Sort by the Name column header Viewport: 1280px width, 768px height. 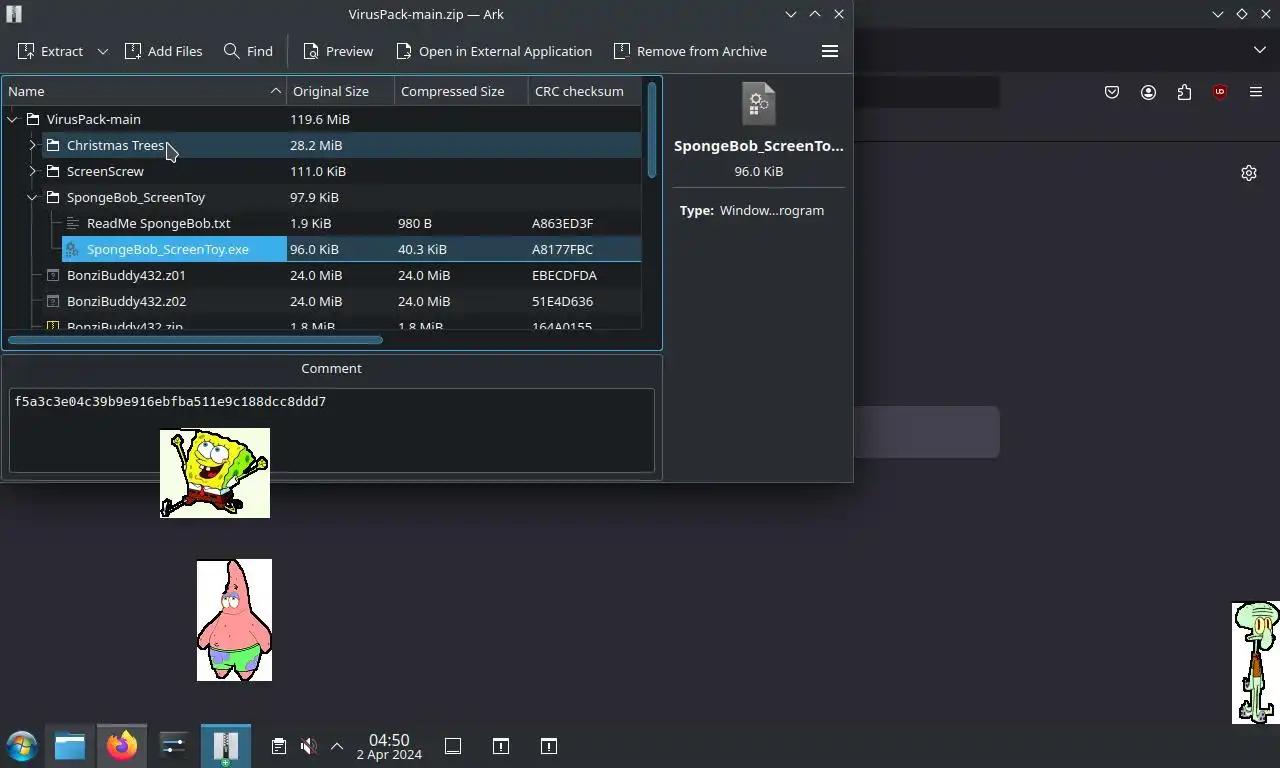(x=144, y=91)
